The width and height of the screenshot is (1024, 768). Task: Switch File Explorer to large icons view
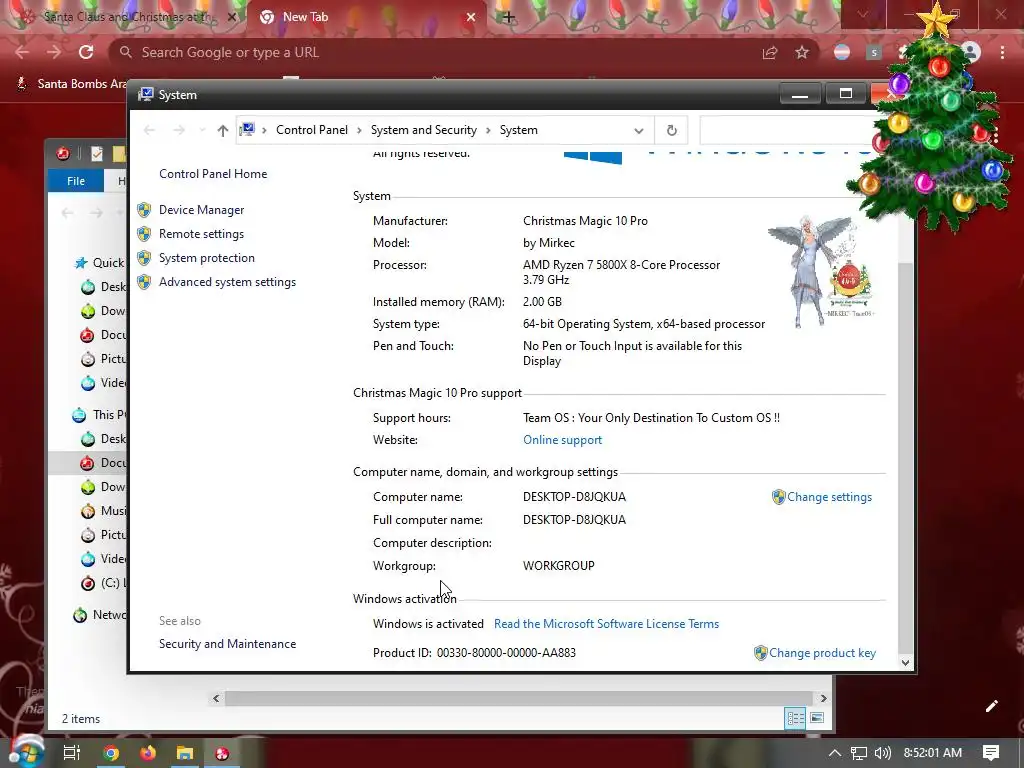pyautogui.click(x=817, y=718)
